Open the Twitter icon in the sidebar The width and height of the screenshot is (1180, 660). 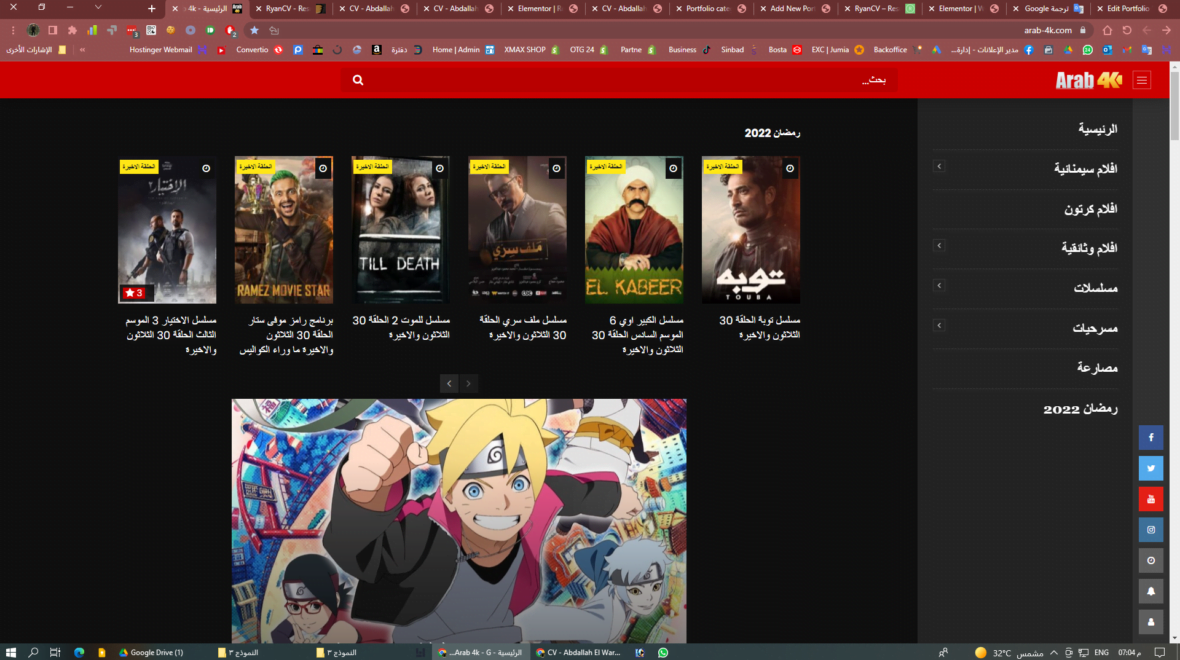[1151, 468]
